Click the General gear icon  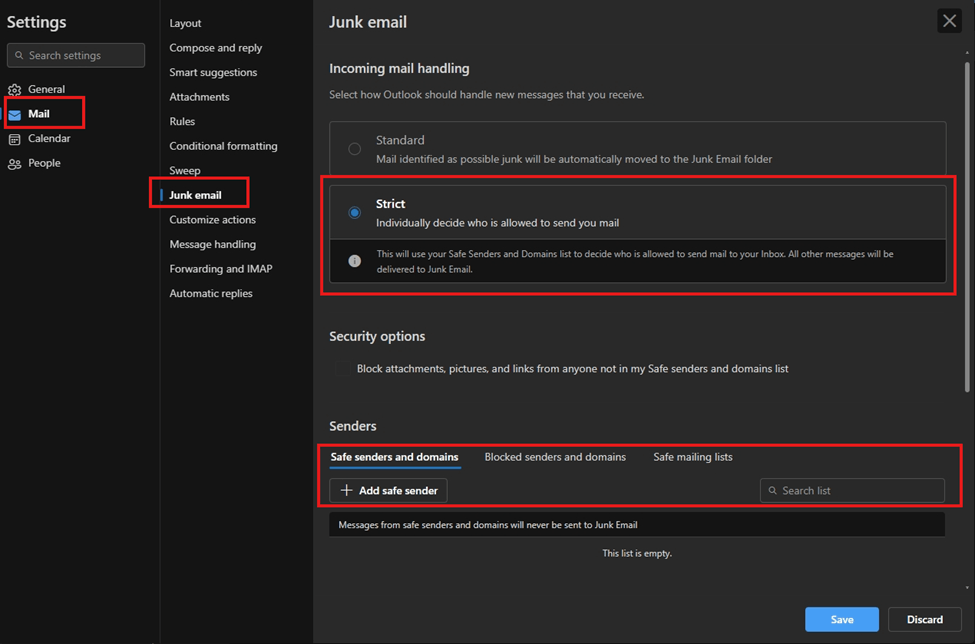click(x=14, y=90)
